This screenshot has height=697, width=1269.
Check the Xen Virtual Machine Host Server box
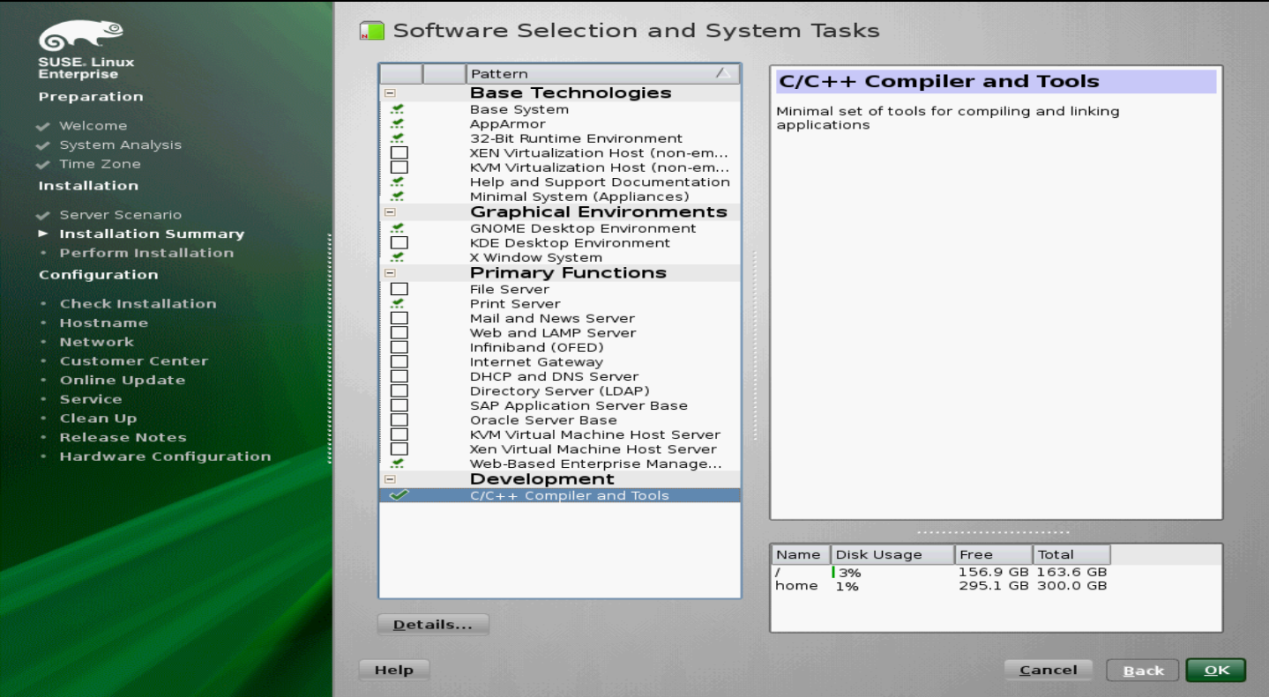pyautogui.click(x=399, y=449)
